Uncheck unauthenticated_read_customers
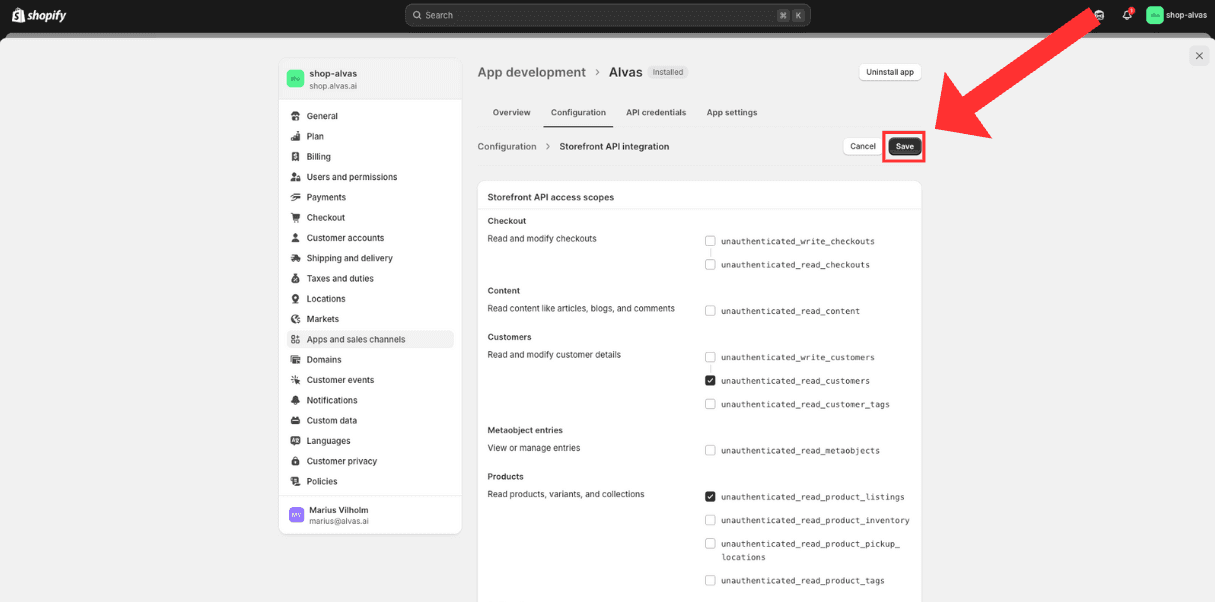Viewport: 1215px width, 602px height. point(710,381)
